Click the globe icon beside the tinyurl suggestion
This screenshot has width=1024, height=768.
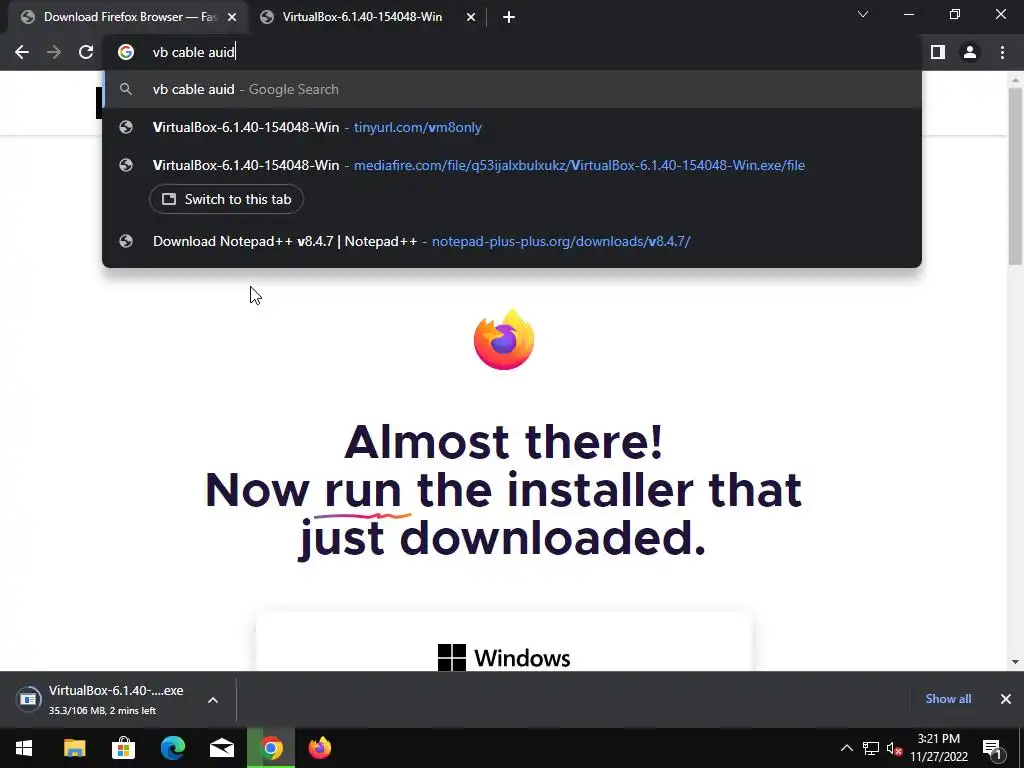coord(126,127)
